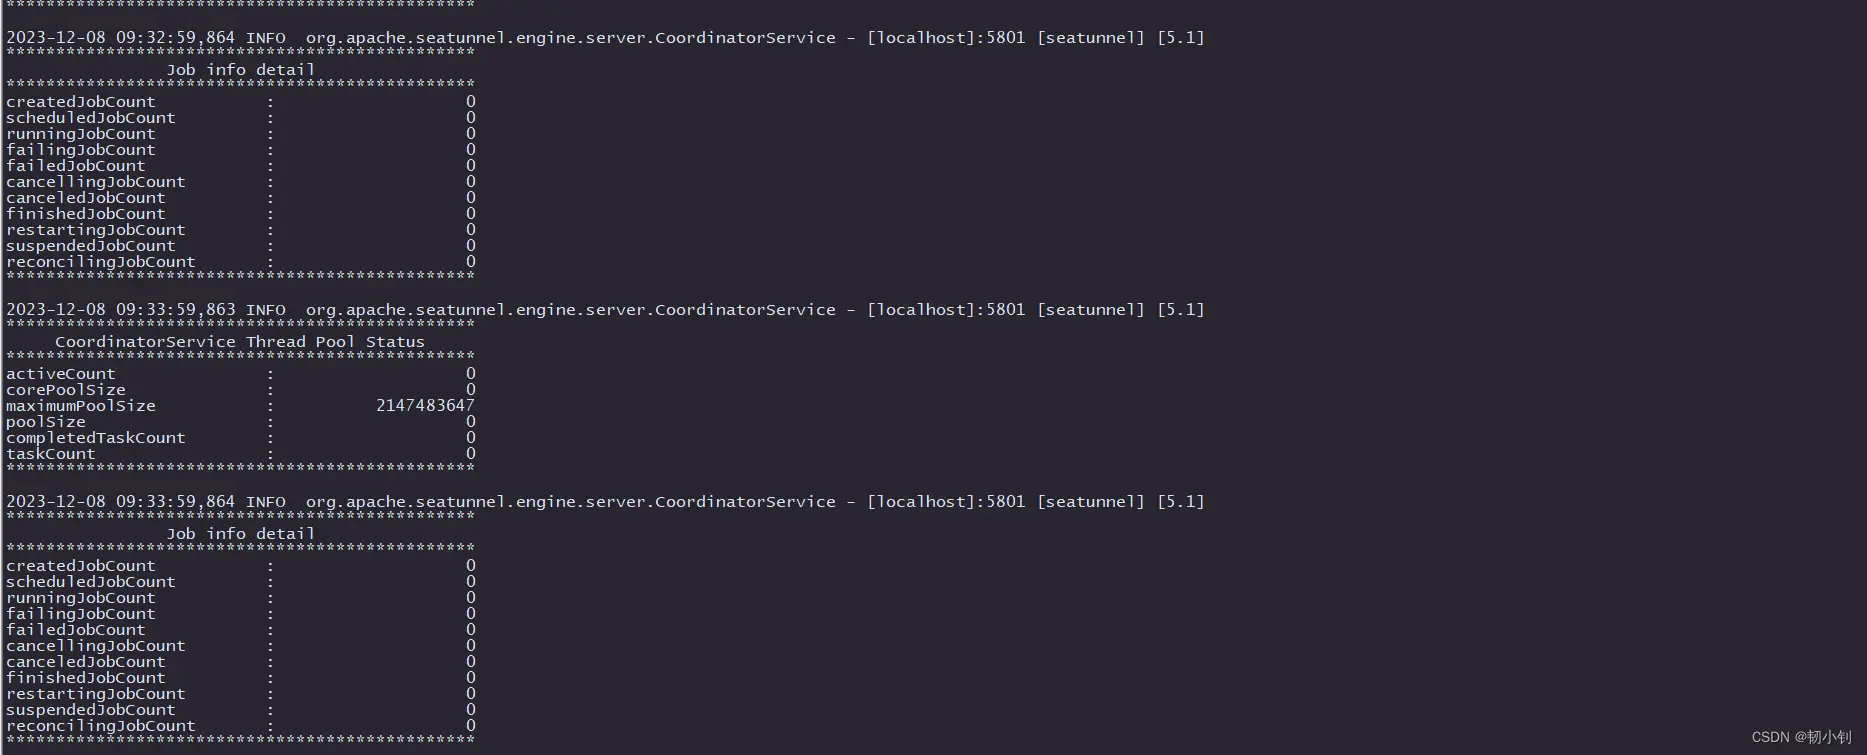
Task: Click the 'CSDN @韧小钊' watermark
Action: (x=1801, y=737)
